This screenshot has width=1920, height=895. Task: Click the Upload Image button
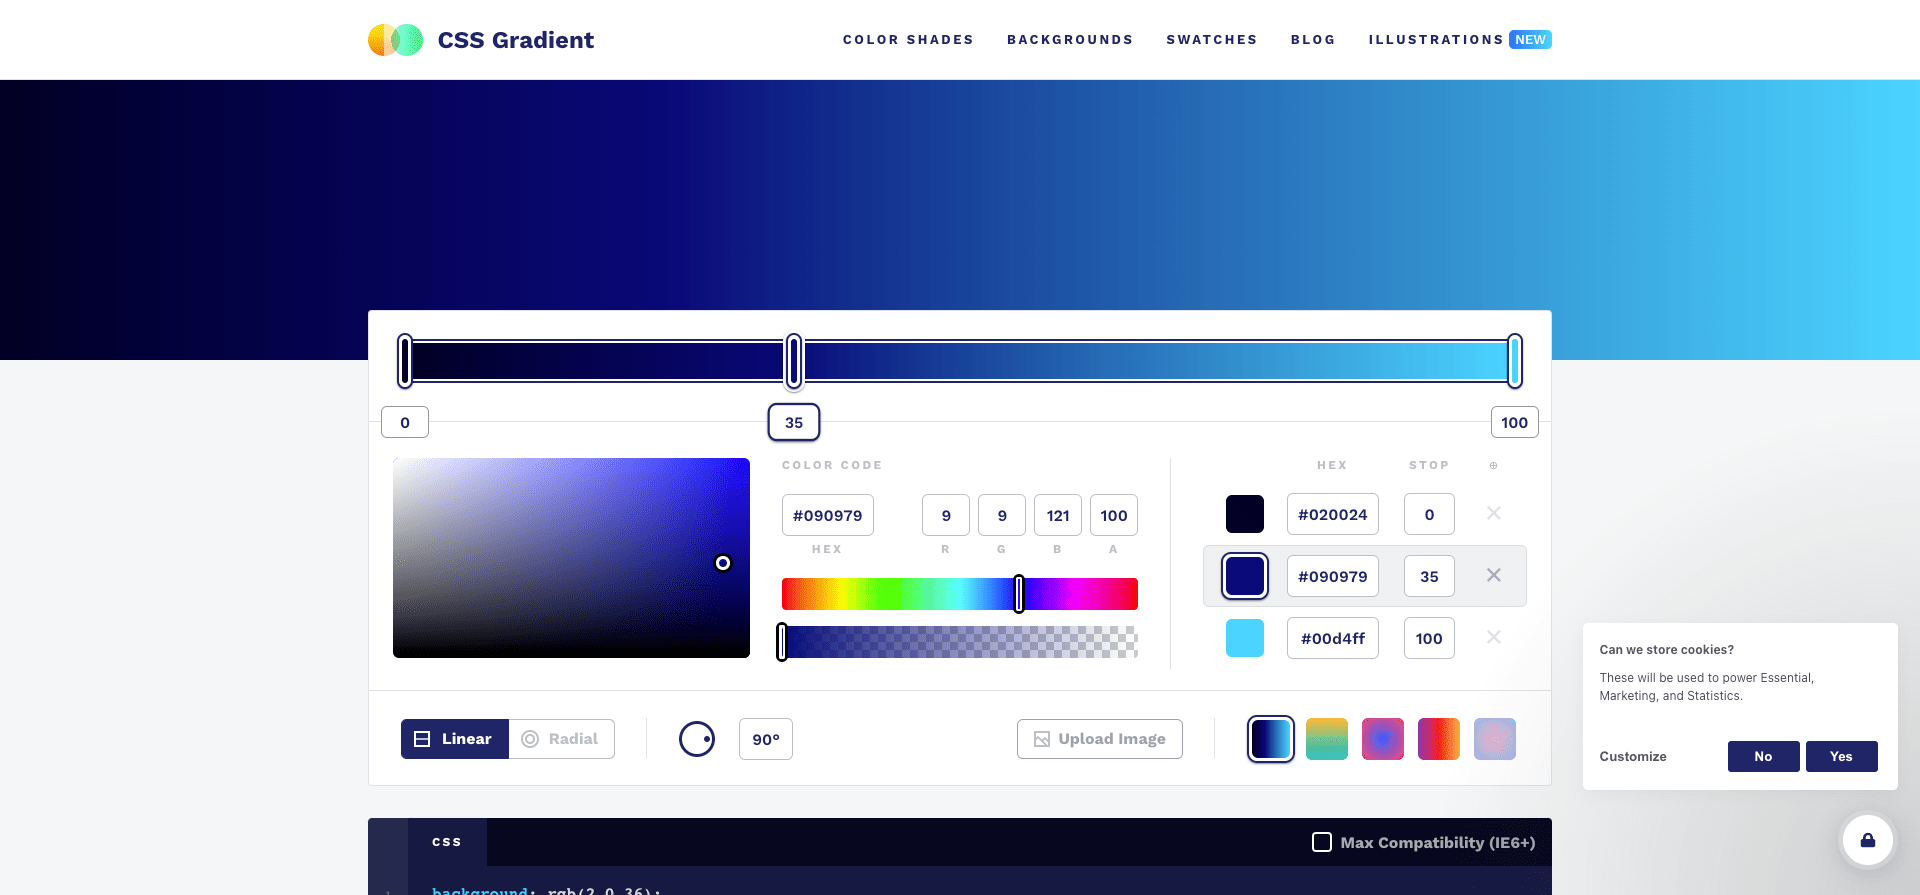click(x=1100, y=739)
